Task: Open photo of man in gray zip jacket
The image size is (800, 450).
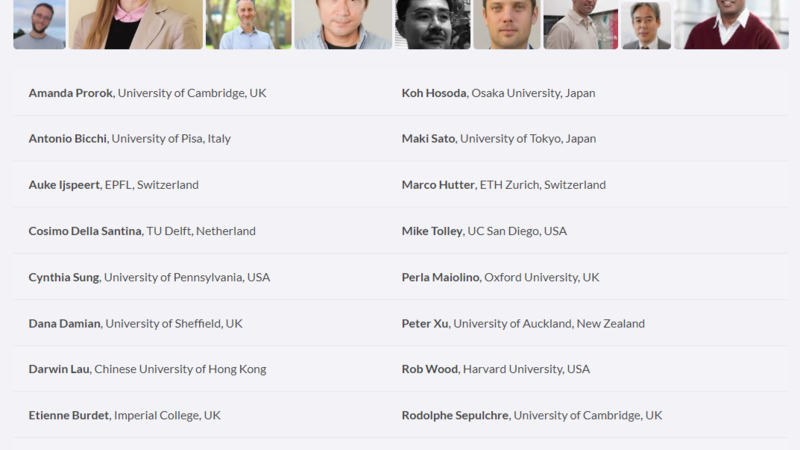Action: point(343,24)
